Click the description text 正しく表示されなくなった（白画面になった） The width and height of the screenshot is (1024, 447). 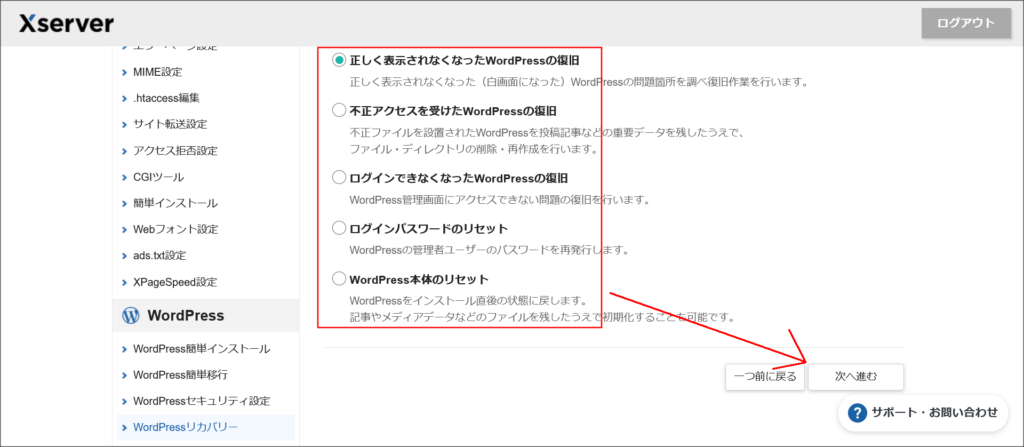click(x=460, y=83)
